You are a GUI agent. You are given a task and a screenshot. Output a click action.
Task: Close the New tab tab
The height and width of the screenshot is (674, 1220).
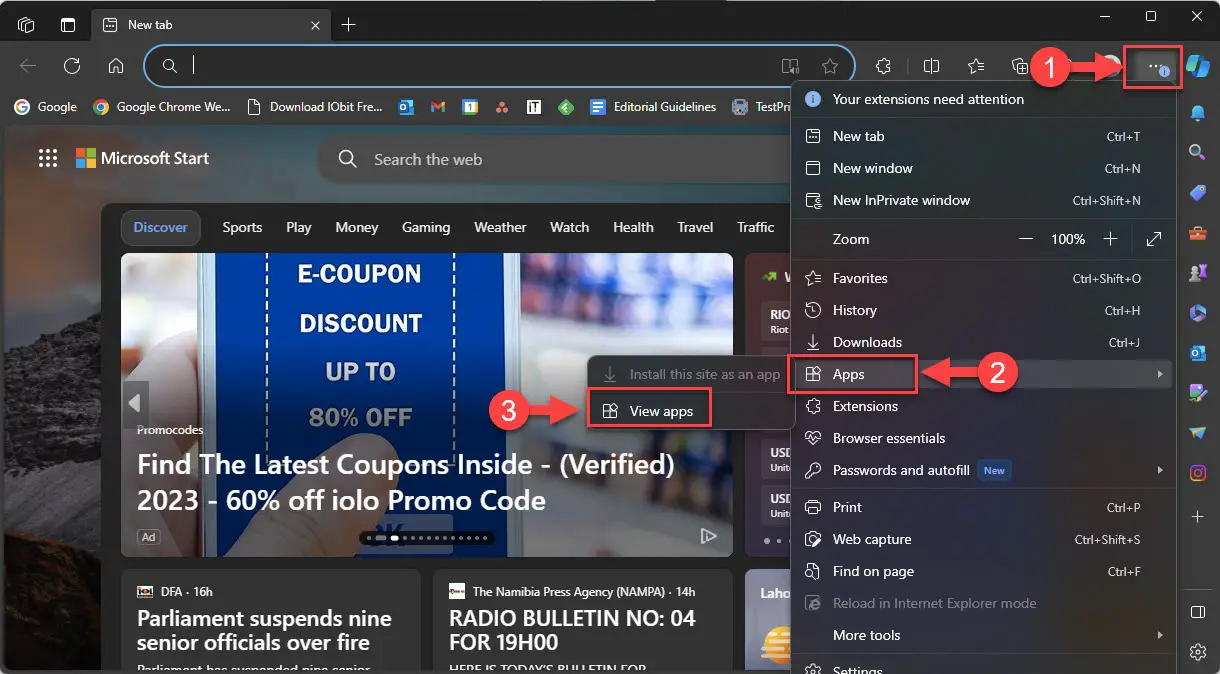pos(314,24)
